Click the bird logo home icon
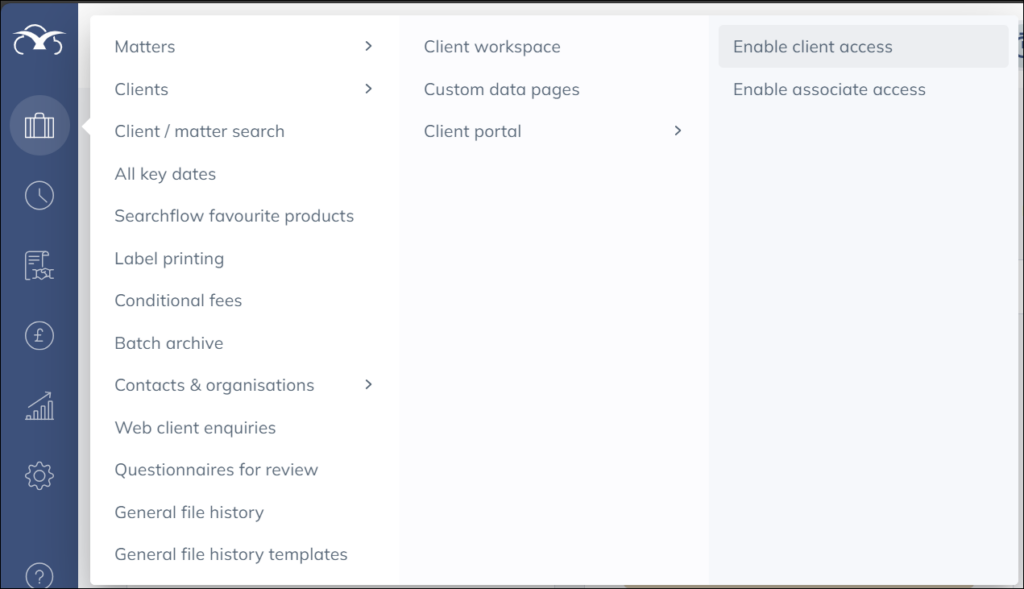 tap(39, 43)
